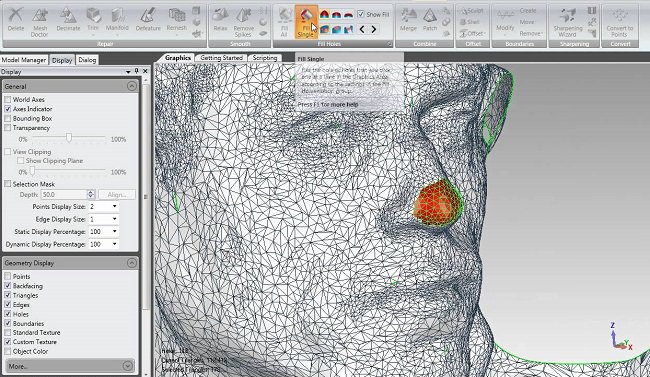Launch the Sharpening Wizard

[568, 22]
